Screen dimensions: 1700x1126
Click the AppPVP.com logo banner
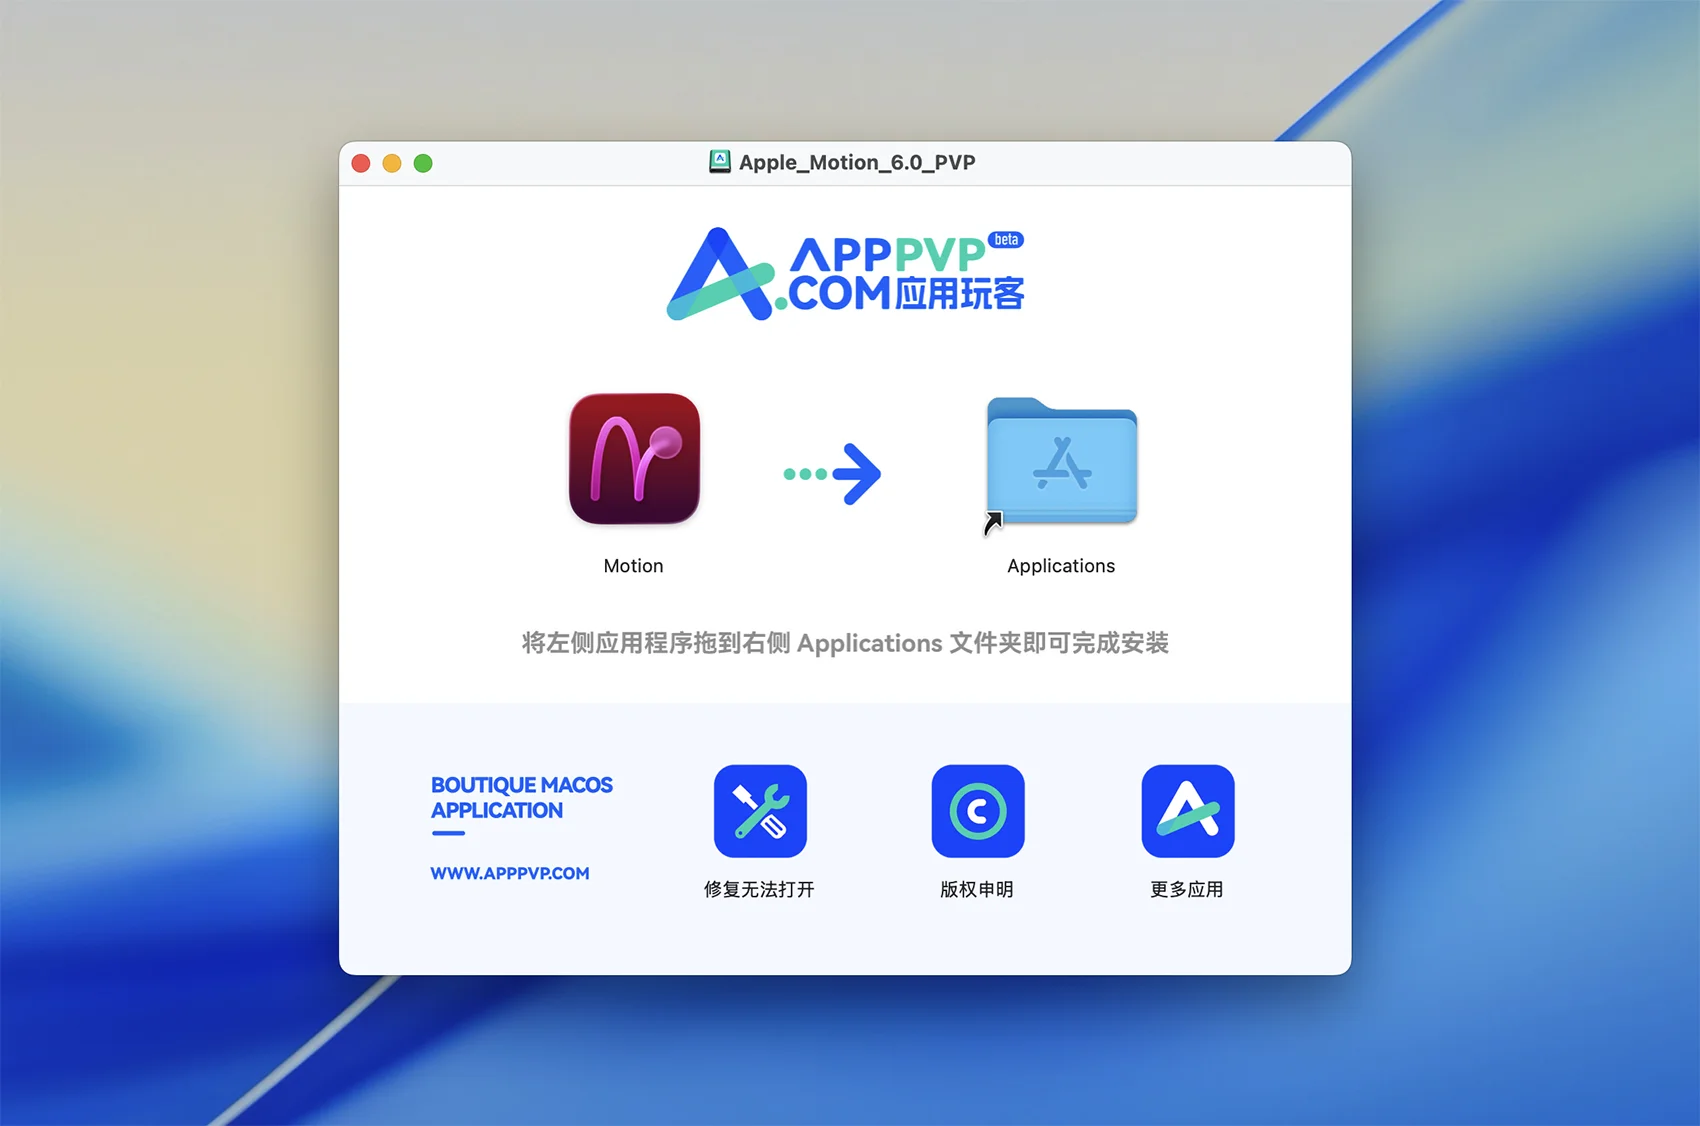point(845,274)
